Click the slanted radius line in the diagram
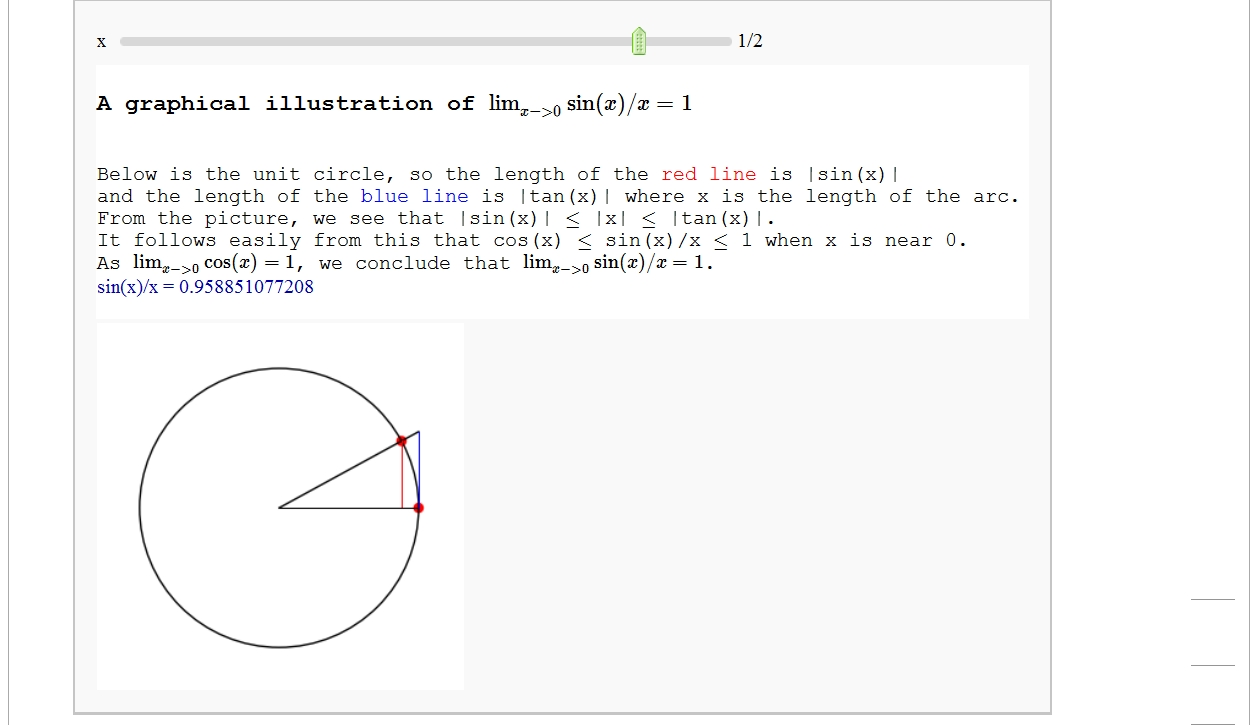The width and height of the screenshot is (1259, 725). point(340,474)
